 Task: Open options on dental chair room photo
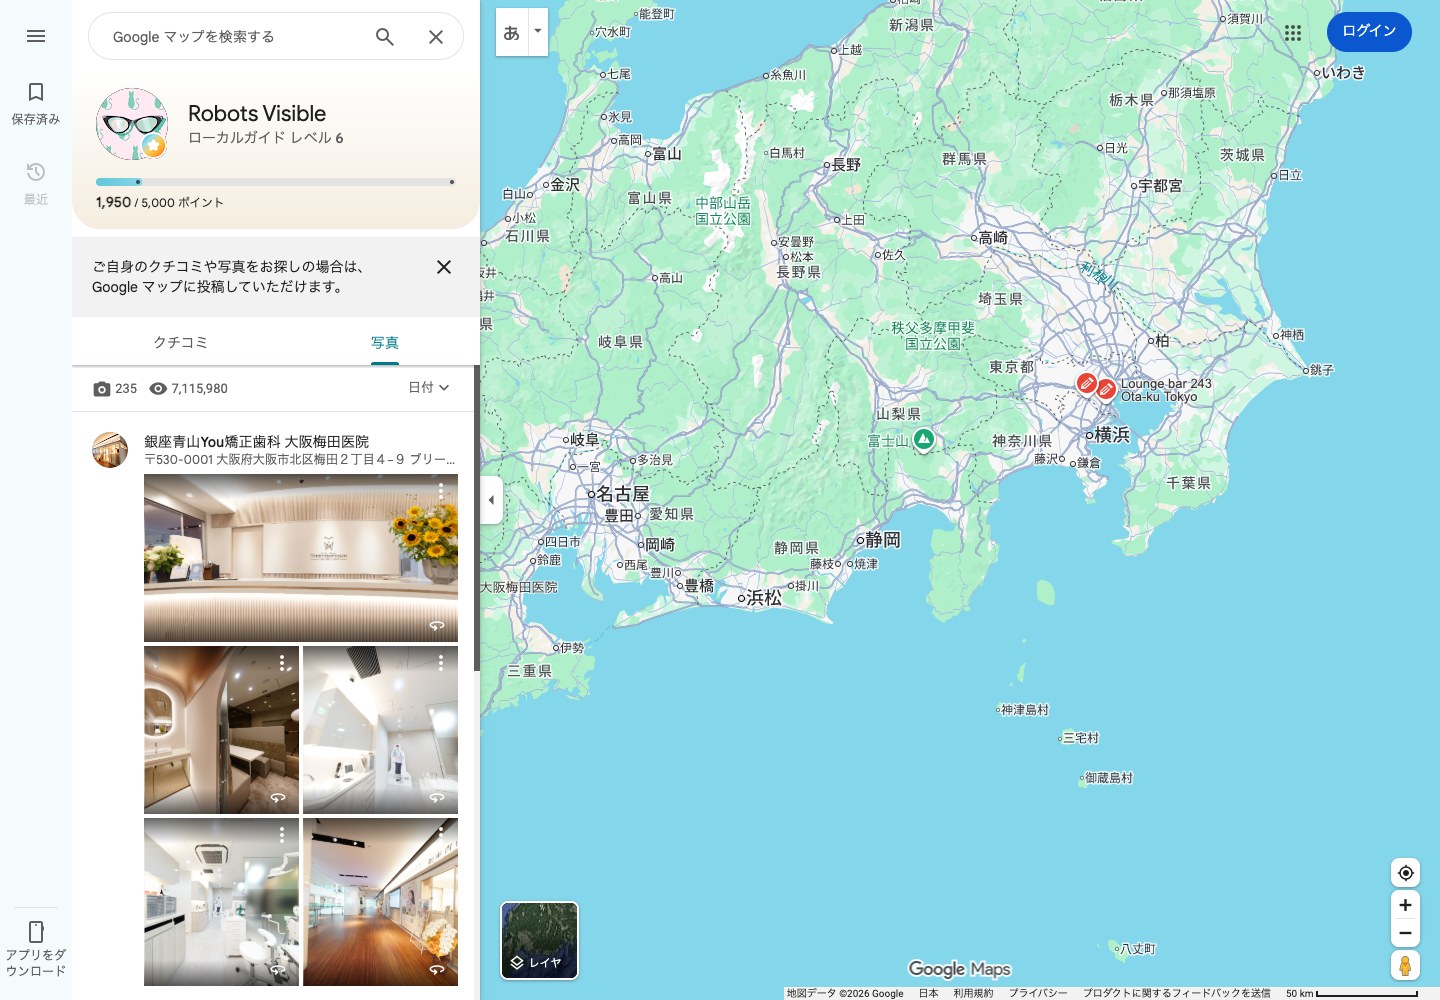point(282,834)
